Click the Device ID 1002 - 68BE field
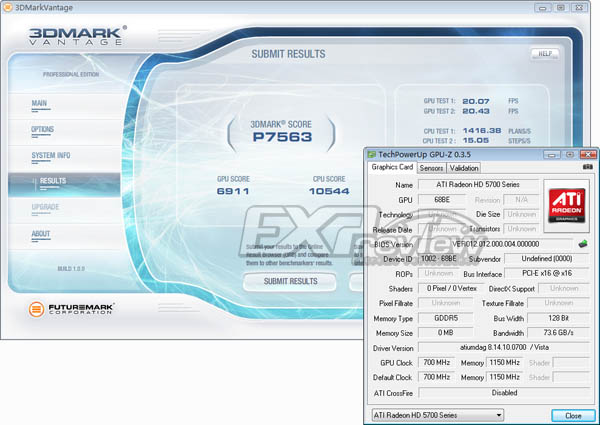This screenshot has height=425, width=600. [439, 259]
